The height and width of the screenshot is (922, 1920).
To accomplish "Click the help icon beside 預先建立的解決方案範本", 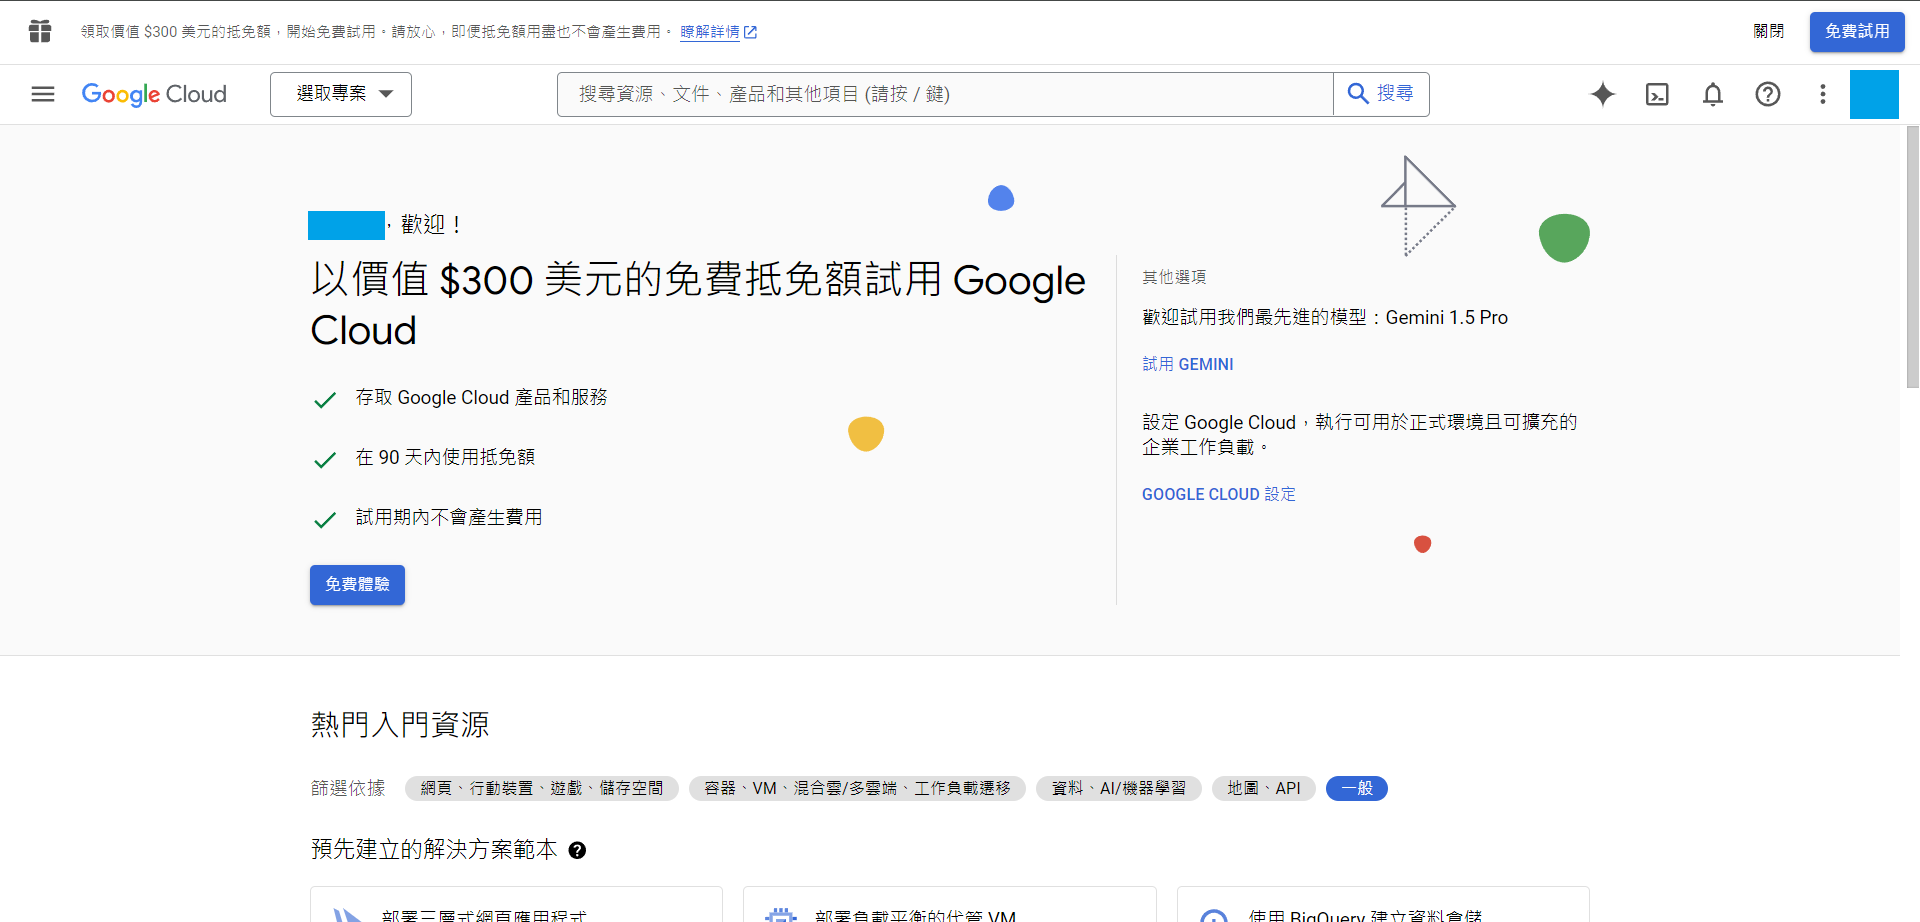I will [x=577, y=850].
